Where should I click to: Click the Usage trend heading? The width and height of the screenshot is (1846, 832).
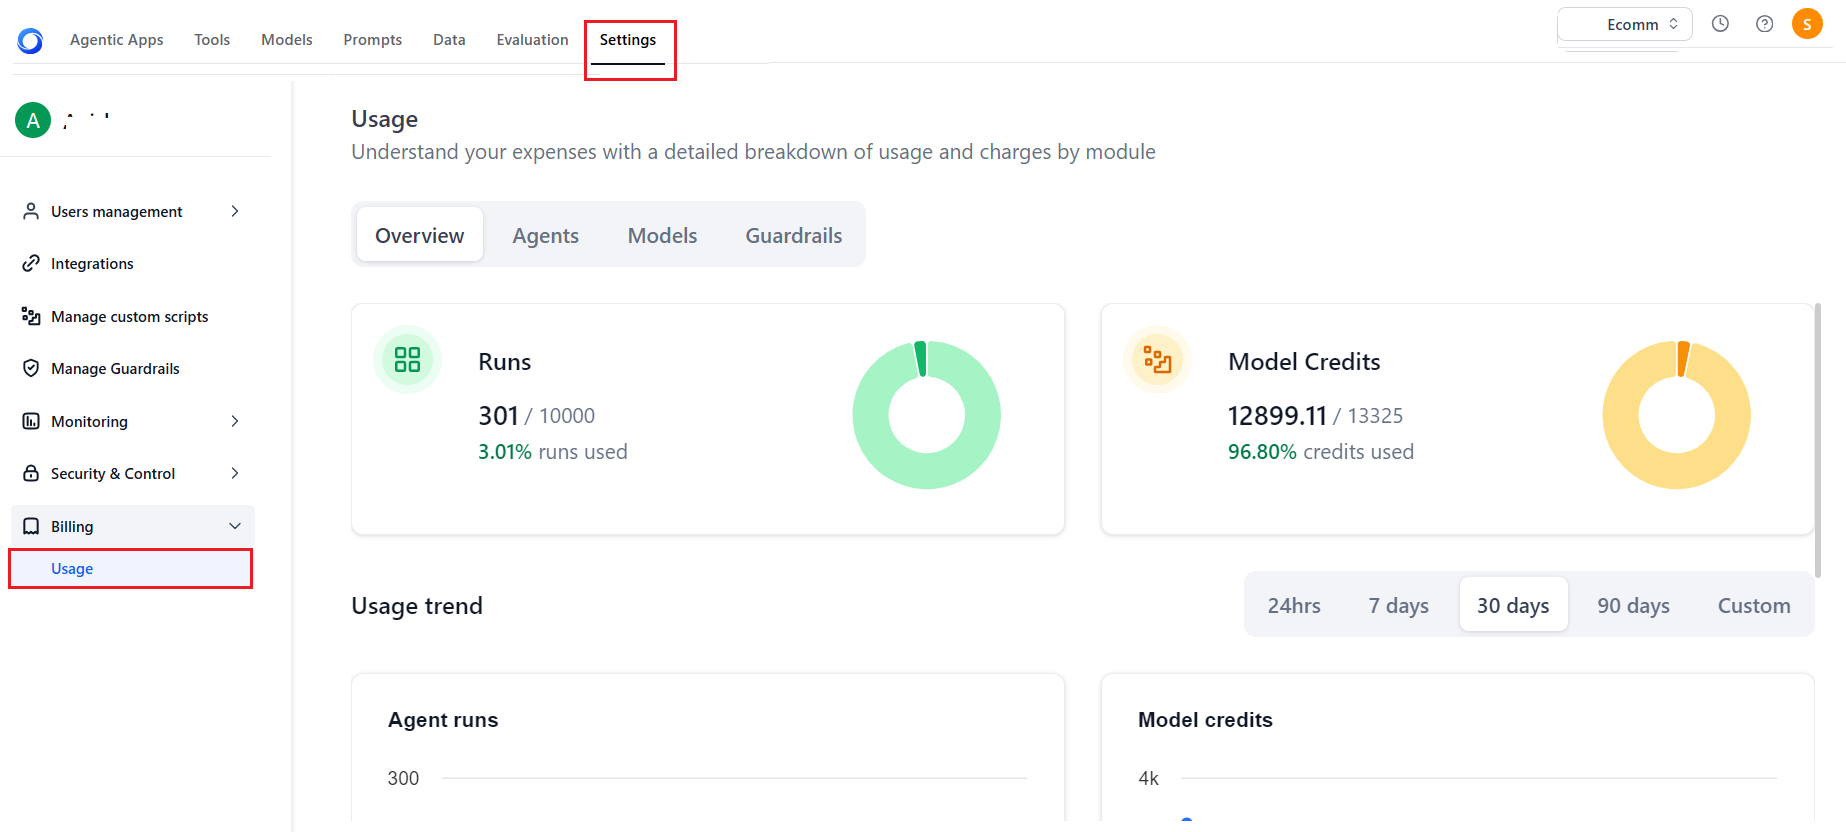tap(417, 606)
